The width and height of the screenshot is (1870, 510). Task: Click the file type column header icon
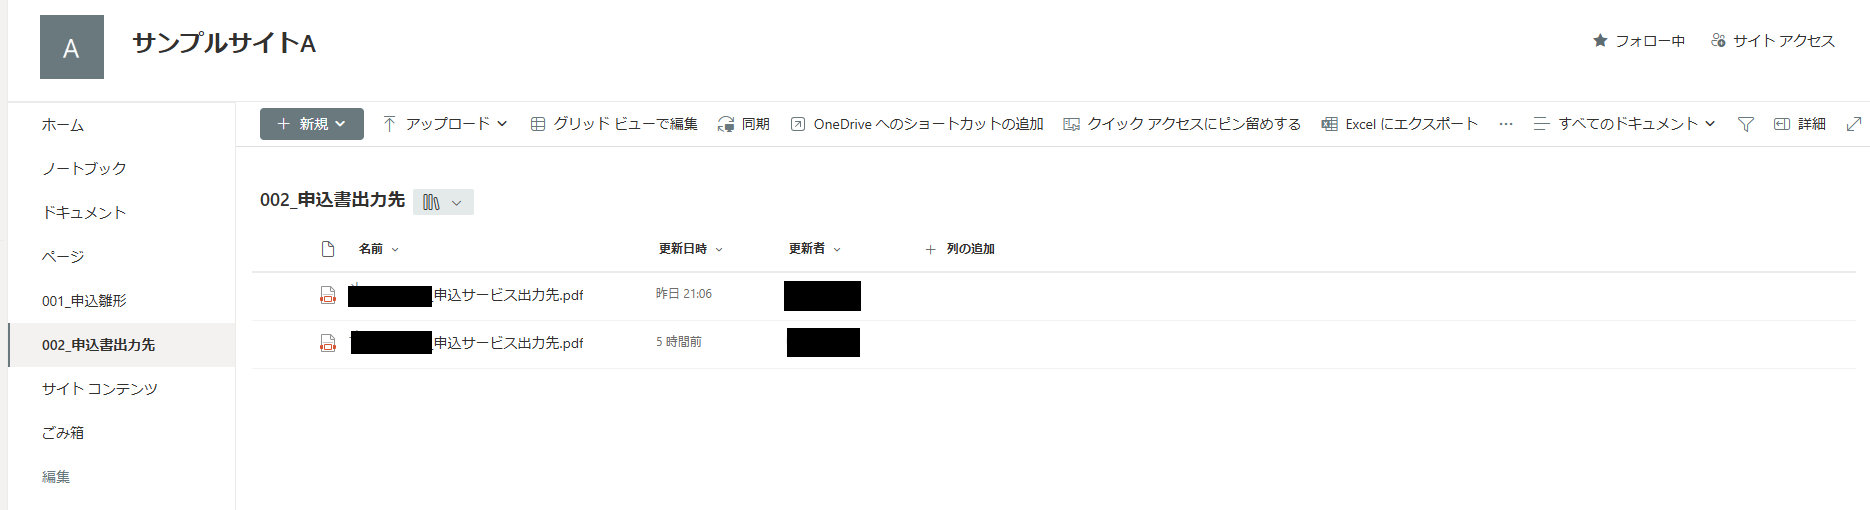[x=328, y=249]
